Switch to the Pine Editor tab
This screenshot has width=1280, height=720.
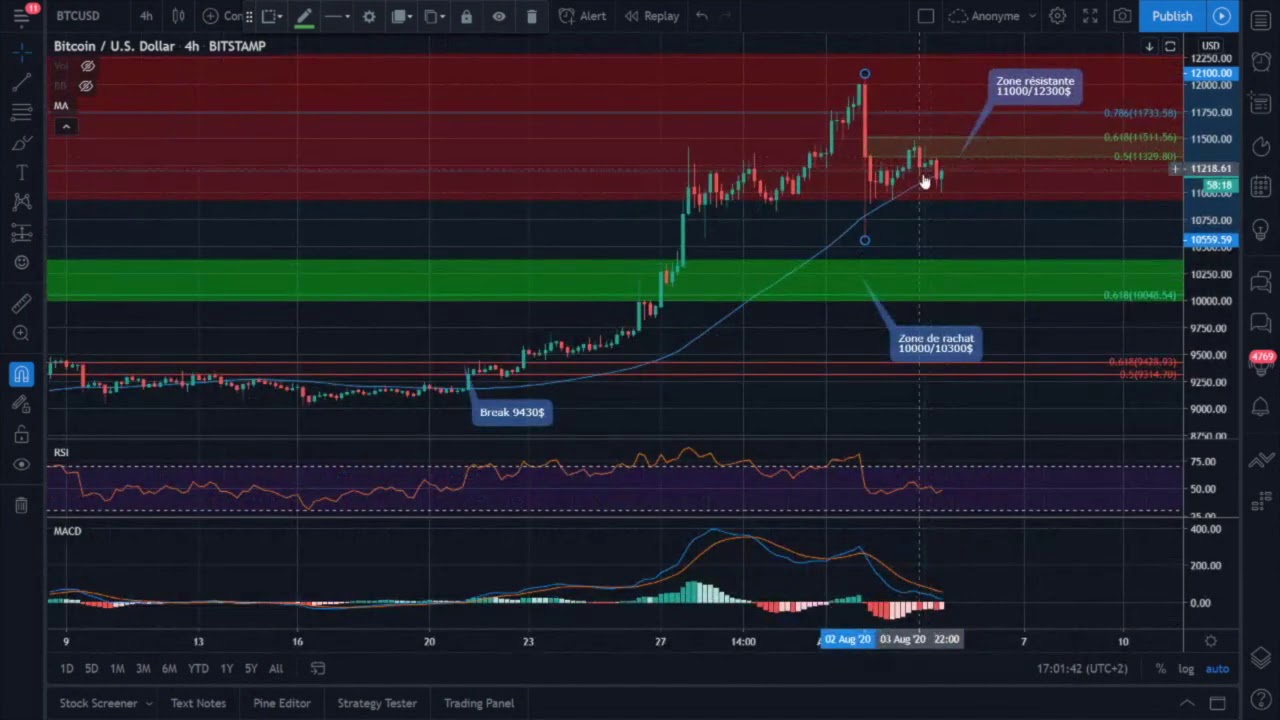pyautogui.click(x=282, y=703)
